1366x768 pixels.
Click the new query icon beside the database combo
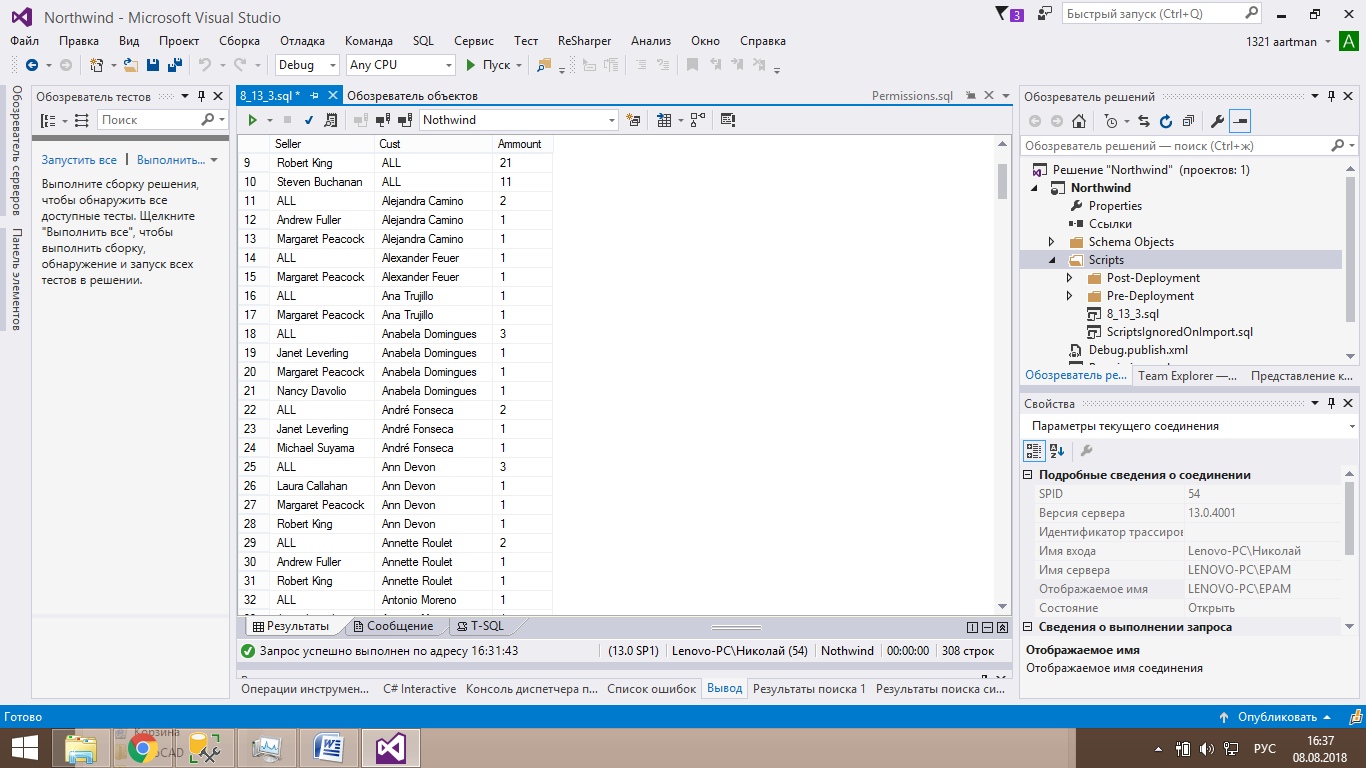tap(633, 120)
